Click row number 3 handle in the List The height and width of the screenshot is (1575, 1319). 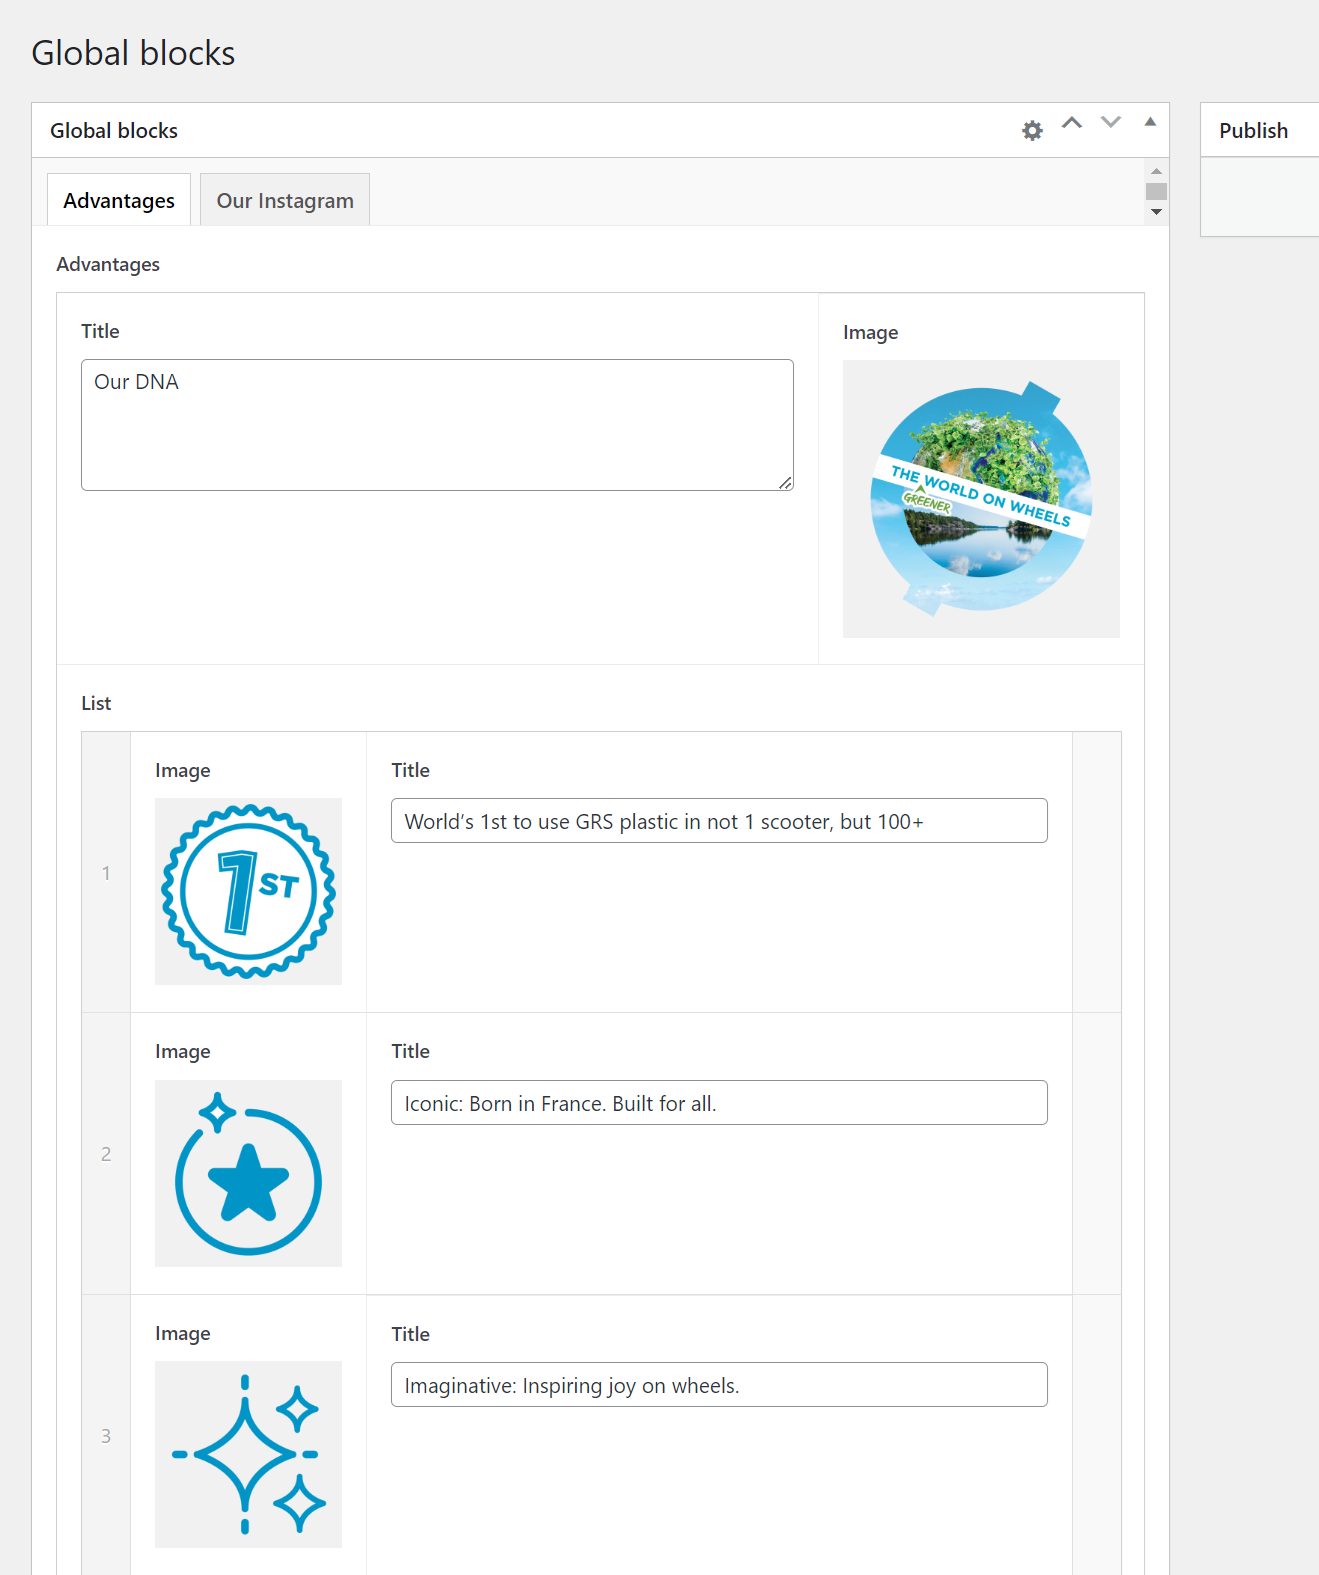(106, 1436)
